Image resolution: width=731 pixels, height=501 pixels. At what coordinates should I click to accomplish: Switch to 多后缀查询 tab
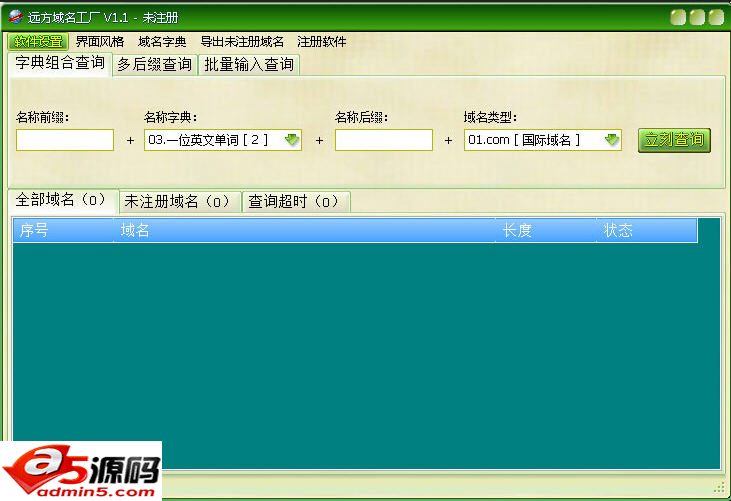[154, 64]
